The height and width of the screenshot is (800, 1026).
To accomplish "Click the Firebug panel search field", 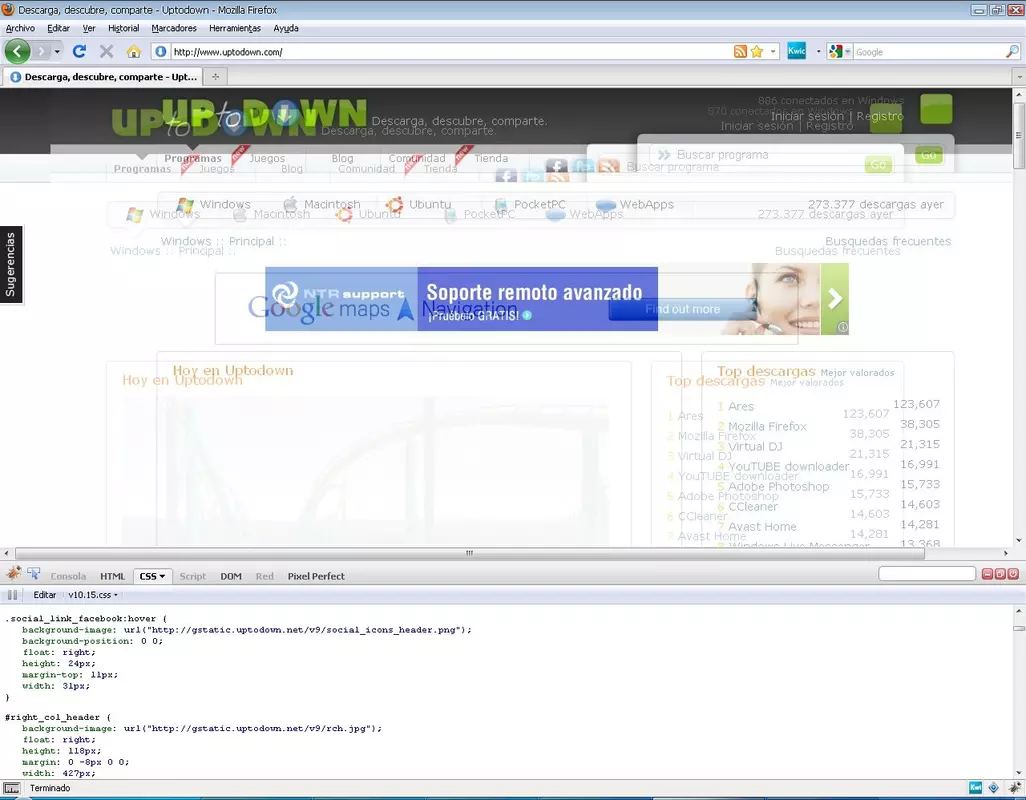I will [927, 574].
